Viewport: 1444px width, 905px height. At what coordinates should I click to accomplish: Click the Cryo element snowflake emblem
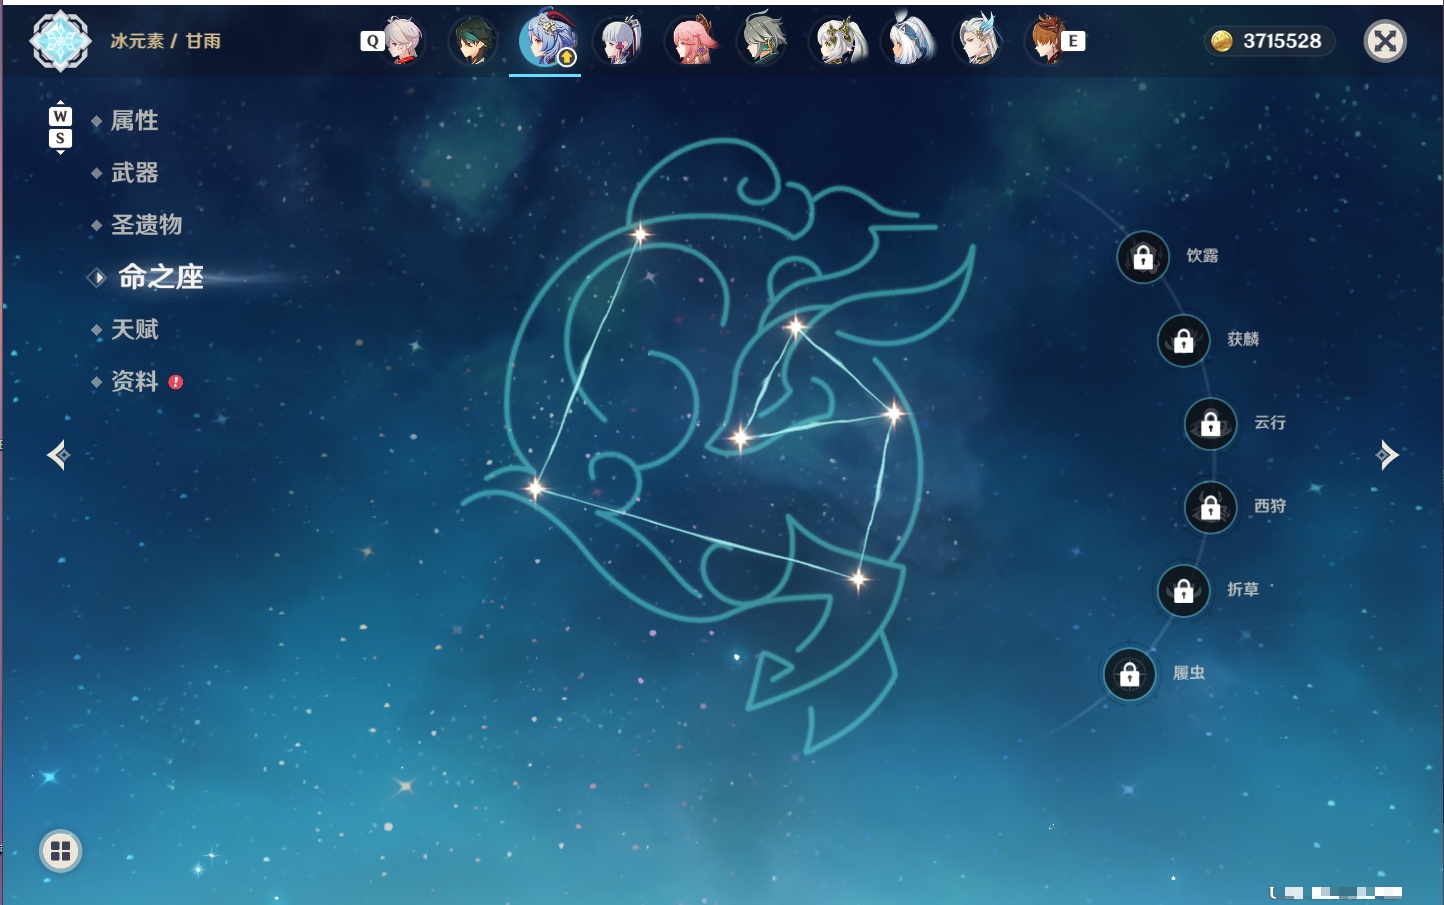[x=60, y=41]
